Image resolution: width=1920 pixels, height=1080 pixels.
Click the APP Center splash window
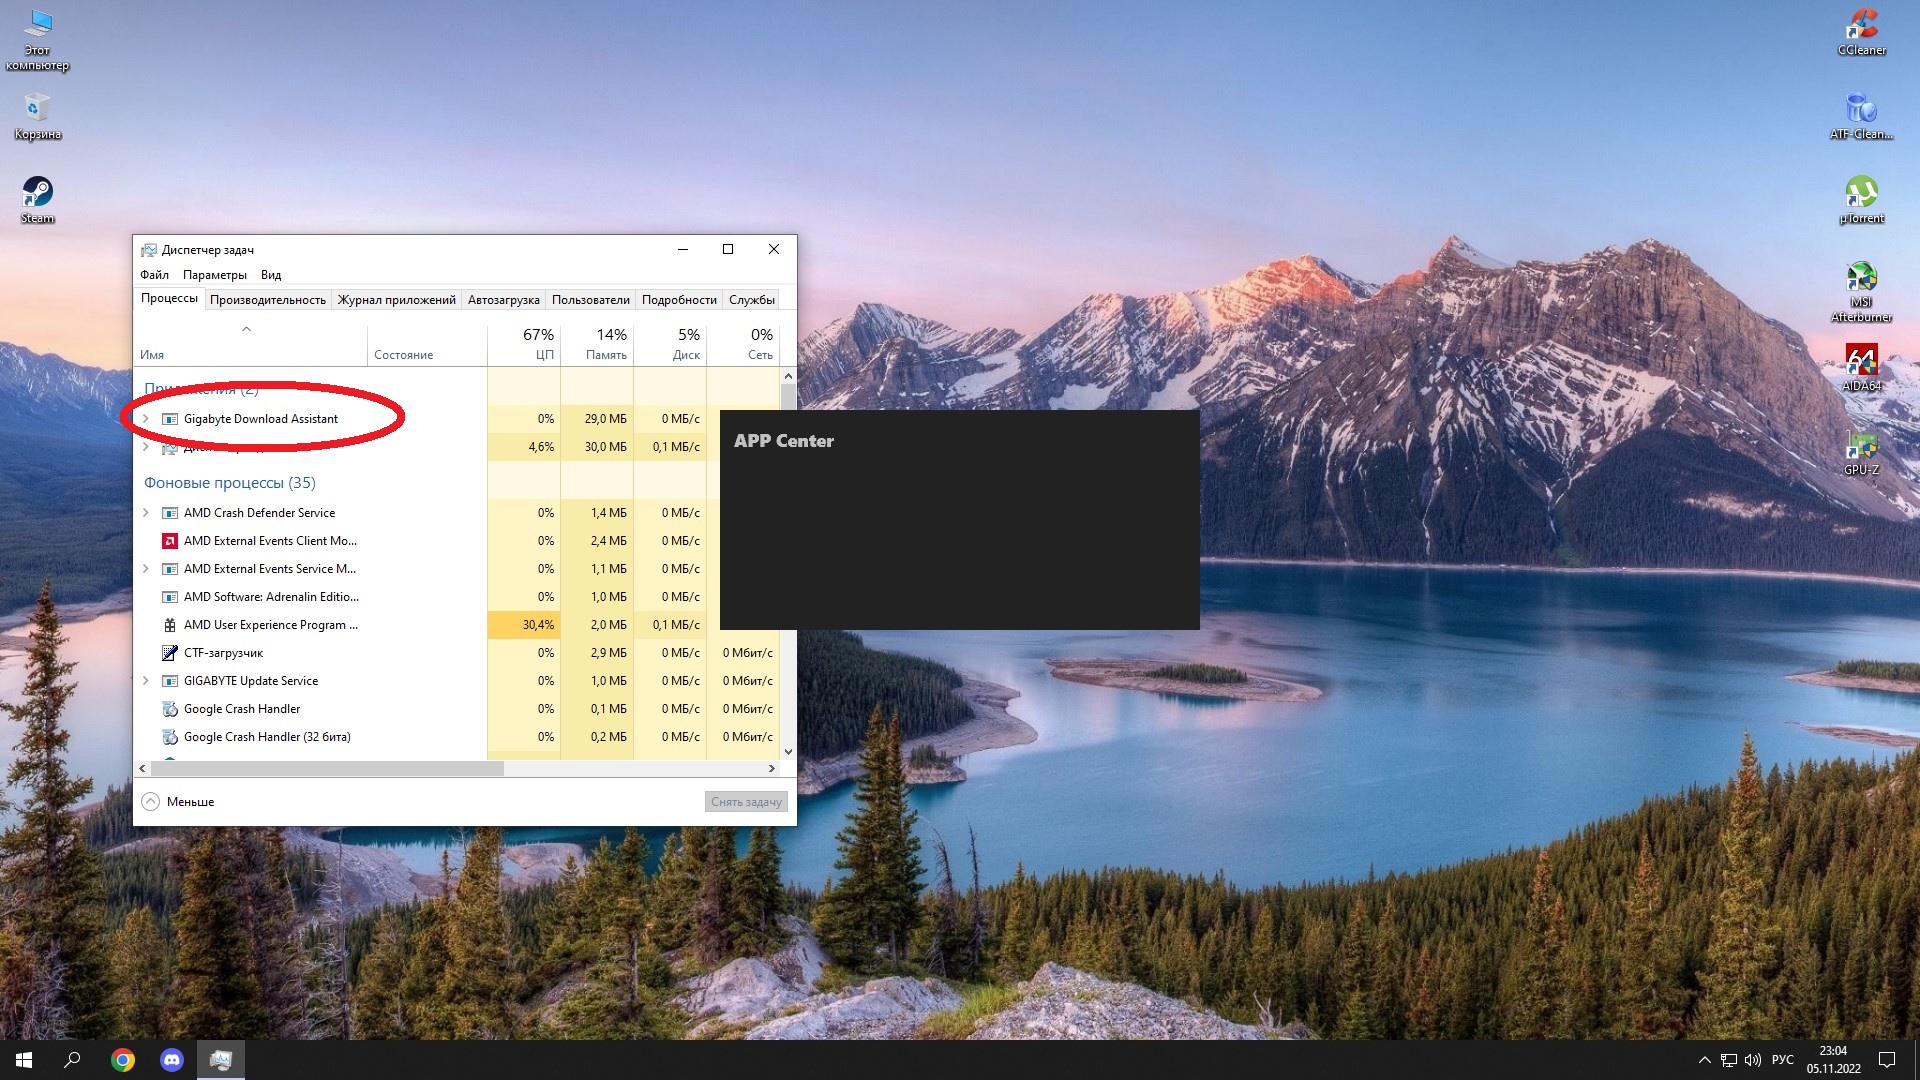(x=959, y=520)
